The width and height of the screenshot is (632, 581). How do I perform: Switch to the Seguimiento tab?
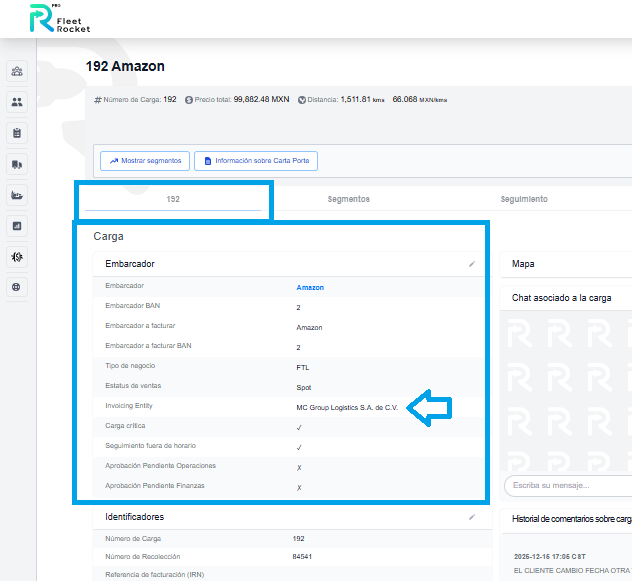point(524,199)
